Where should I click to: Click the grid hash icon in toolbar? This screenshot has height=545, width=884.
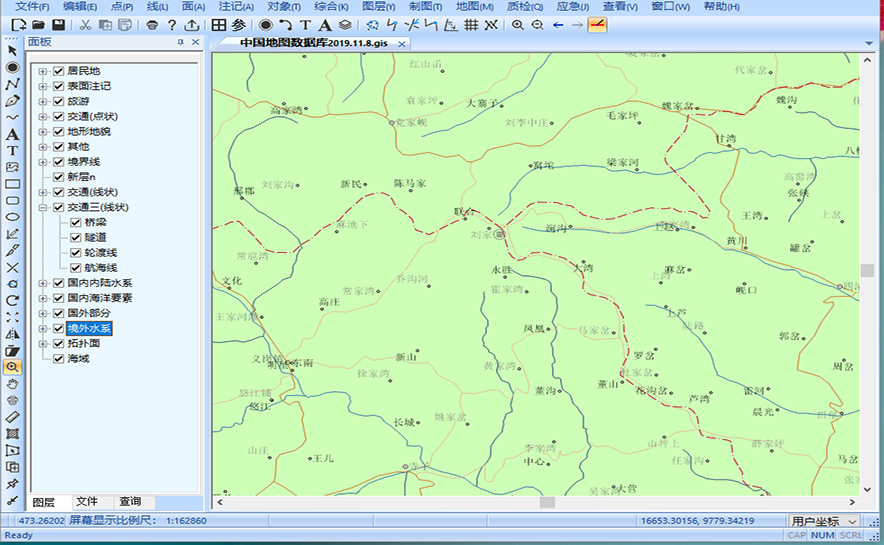(471, 24)
